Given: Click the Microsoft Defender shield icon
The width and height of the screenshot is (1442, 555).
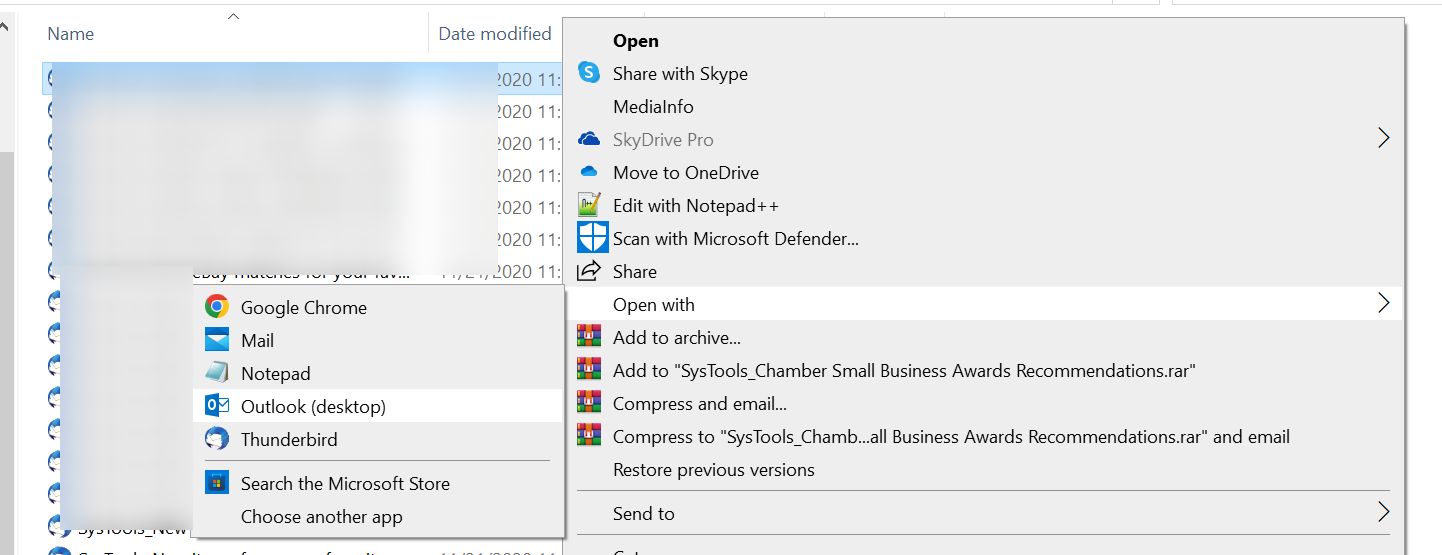Looking at the screenshot, I should tap(593, 238).
